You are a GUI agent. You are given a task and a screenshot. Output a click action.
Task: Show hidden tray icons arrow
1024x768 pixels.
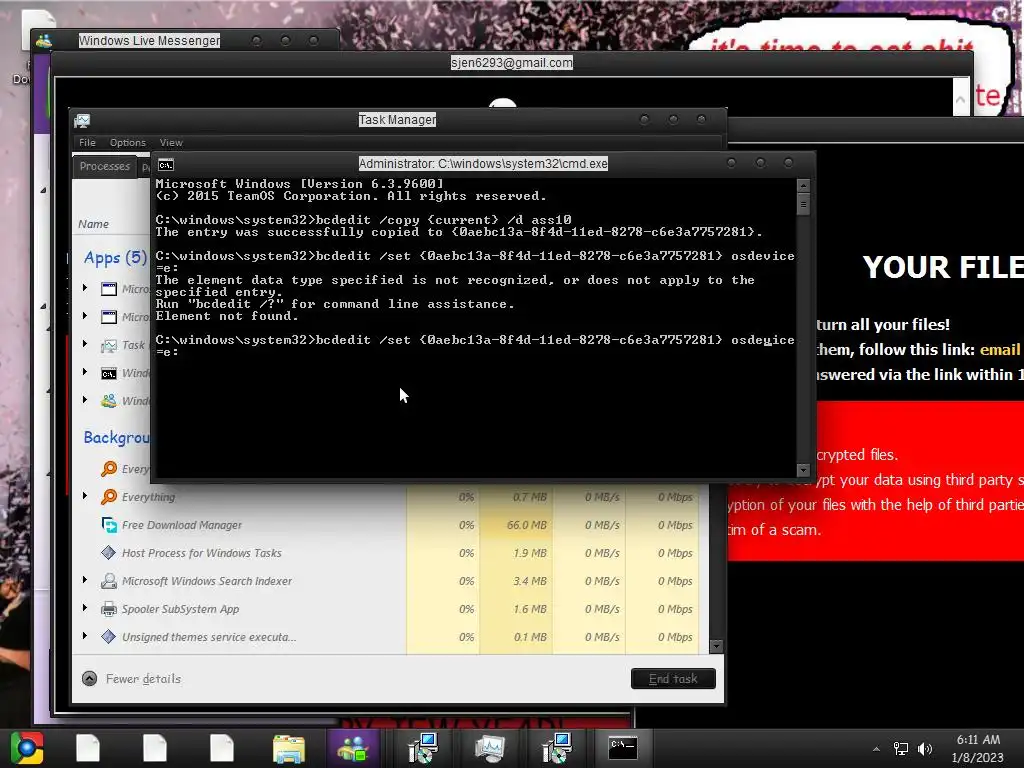click(x=876, y=748)
